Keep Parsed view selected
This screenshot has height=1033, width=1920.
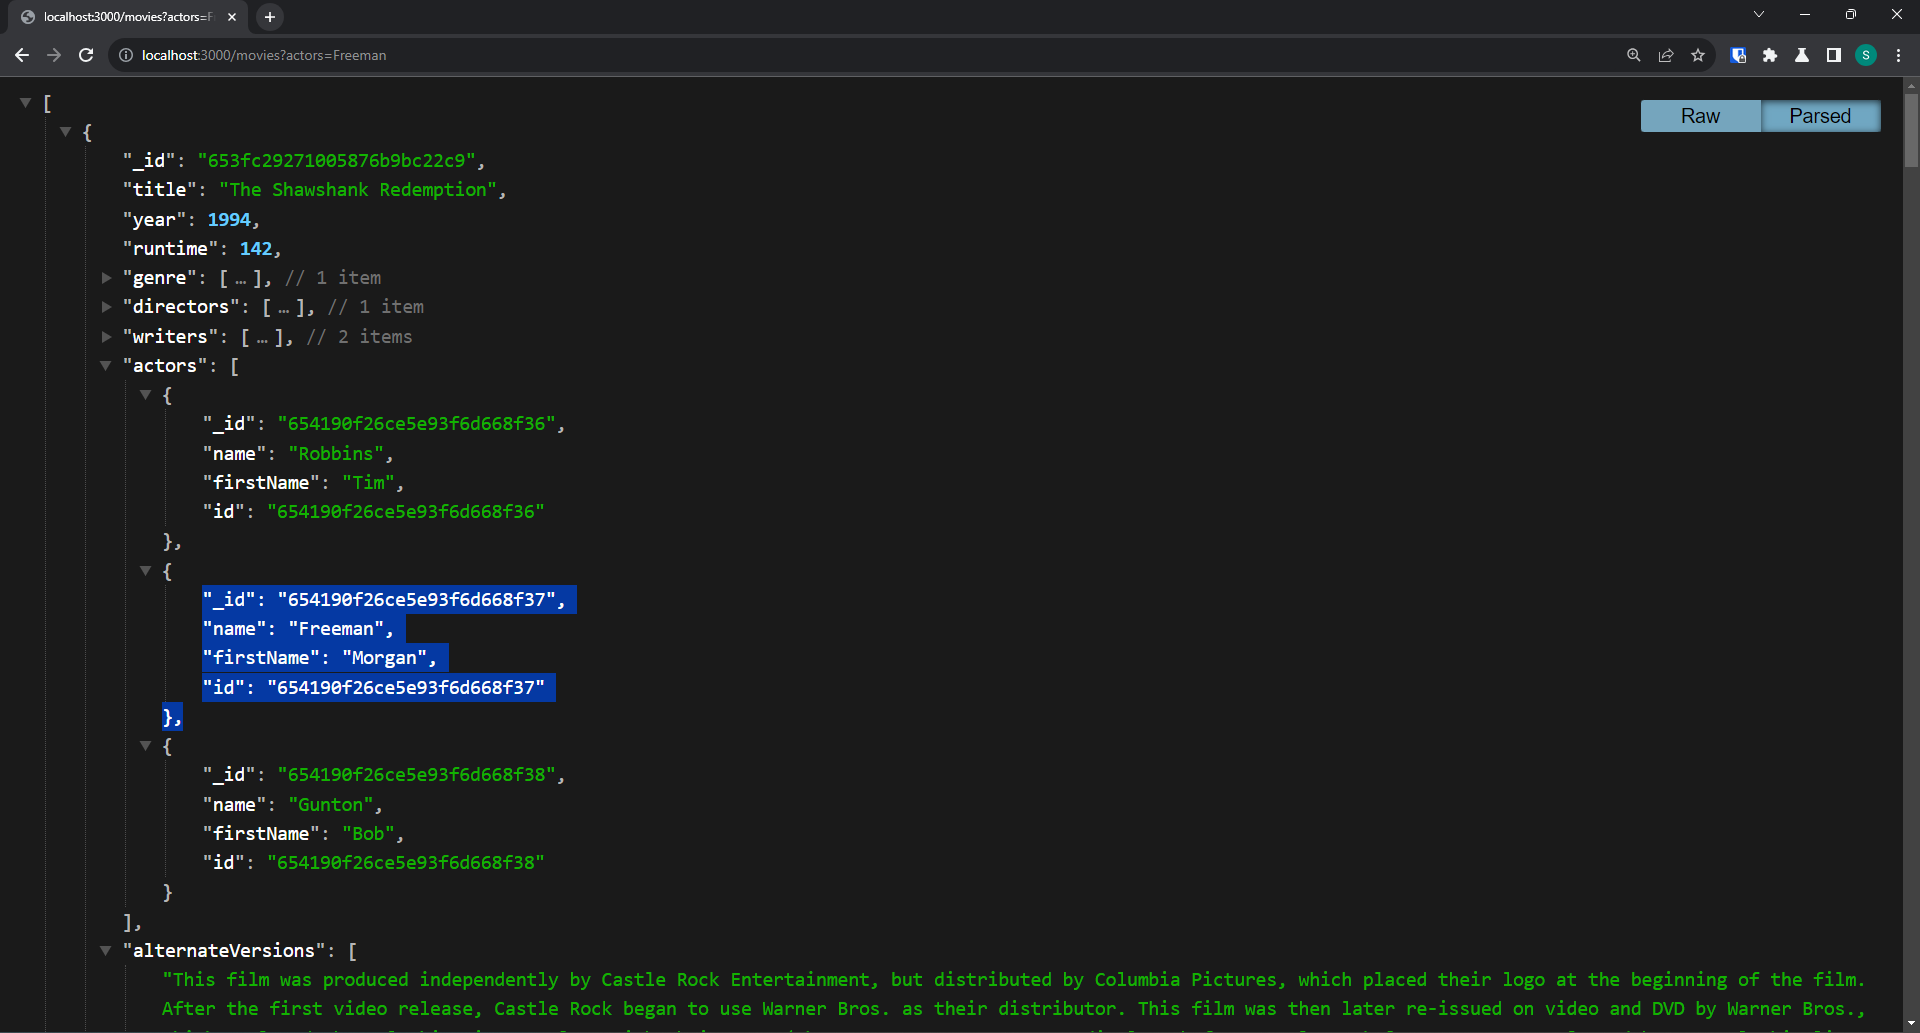click(x=1820, y=116)
